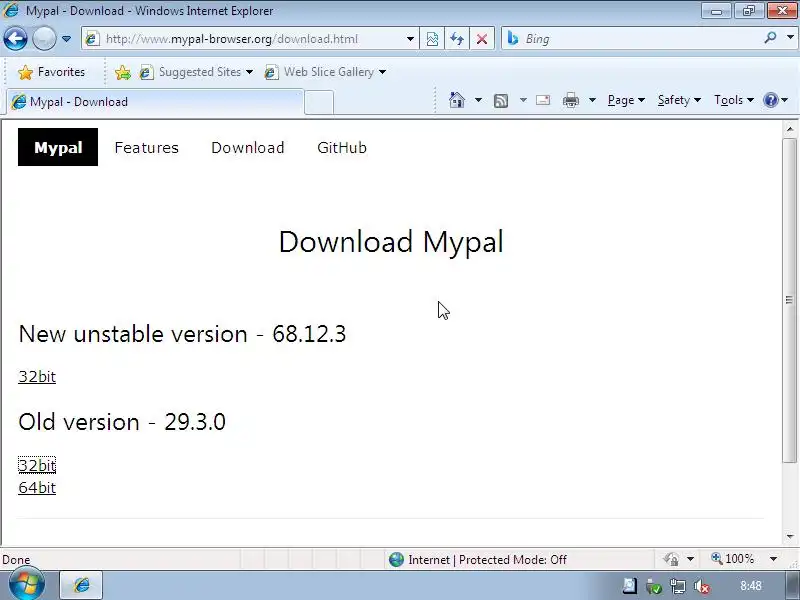The width and height of the screenshot is (800, 600).
Task: Click the magnifier search icon
Action: 770,38
